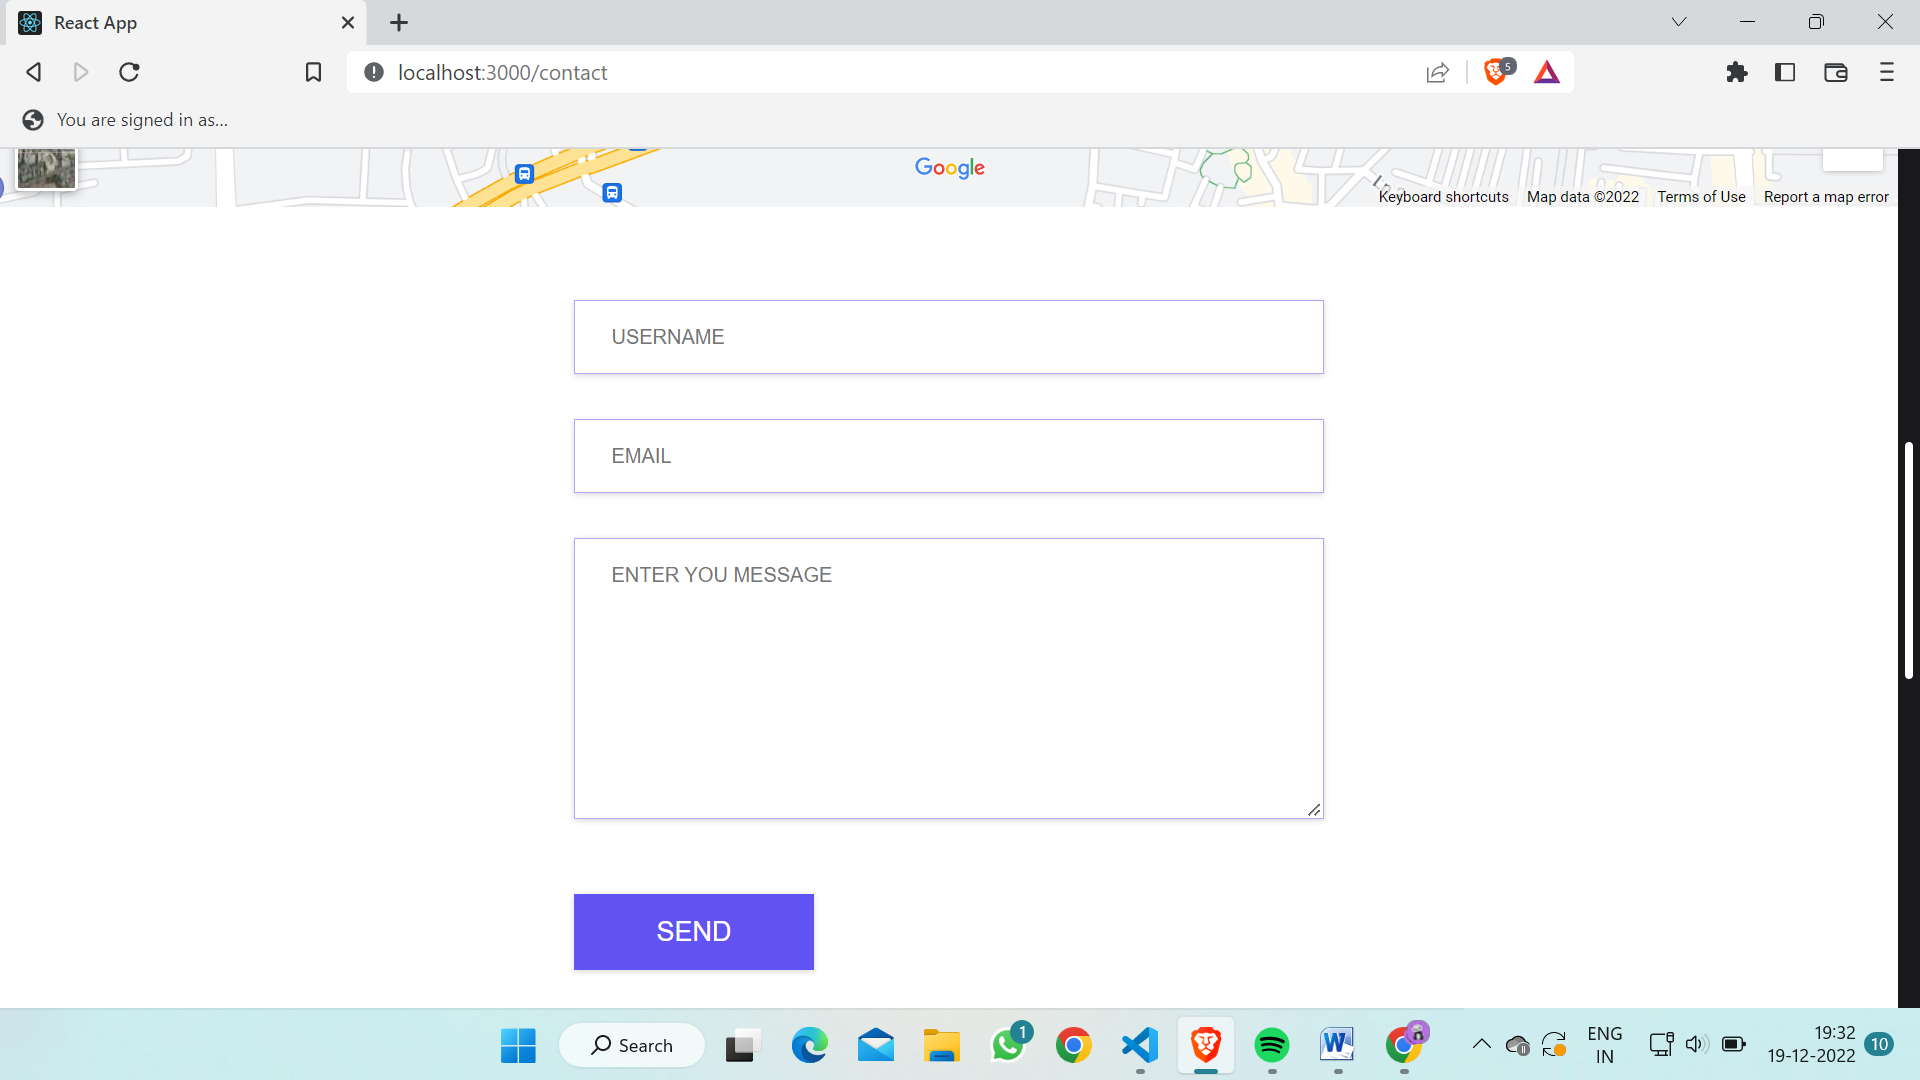Open the Brave Wallet
Viewport: 1920px width, 1080px height.
1836,72
